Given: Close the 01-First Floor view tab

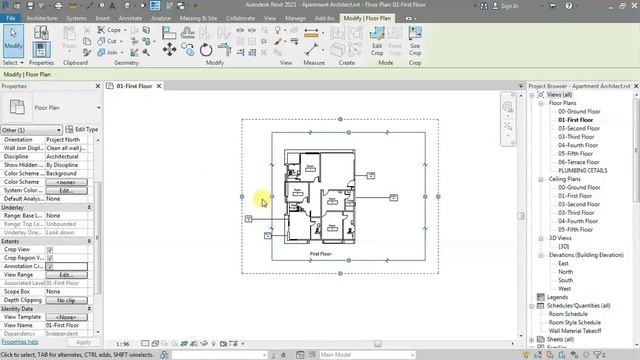Looking at the screenshot, I should pyautogui.click(x=159, y=86).
